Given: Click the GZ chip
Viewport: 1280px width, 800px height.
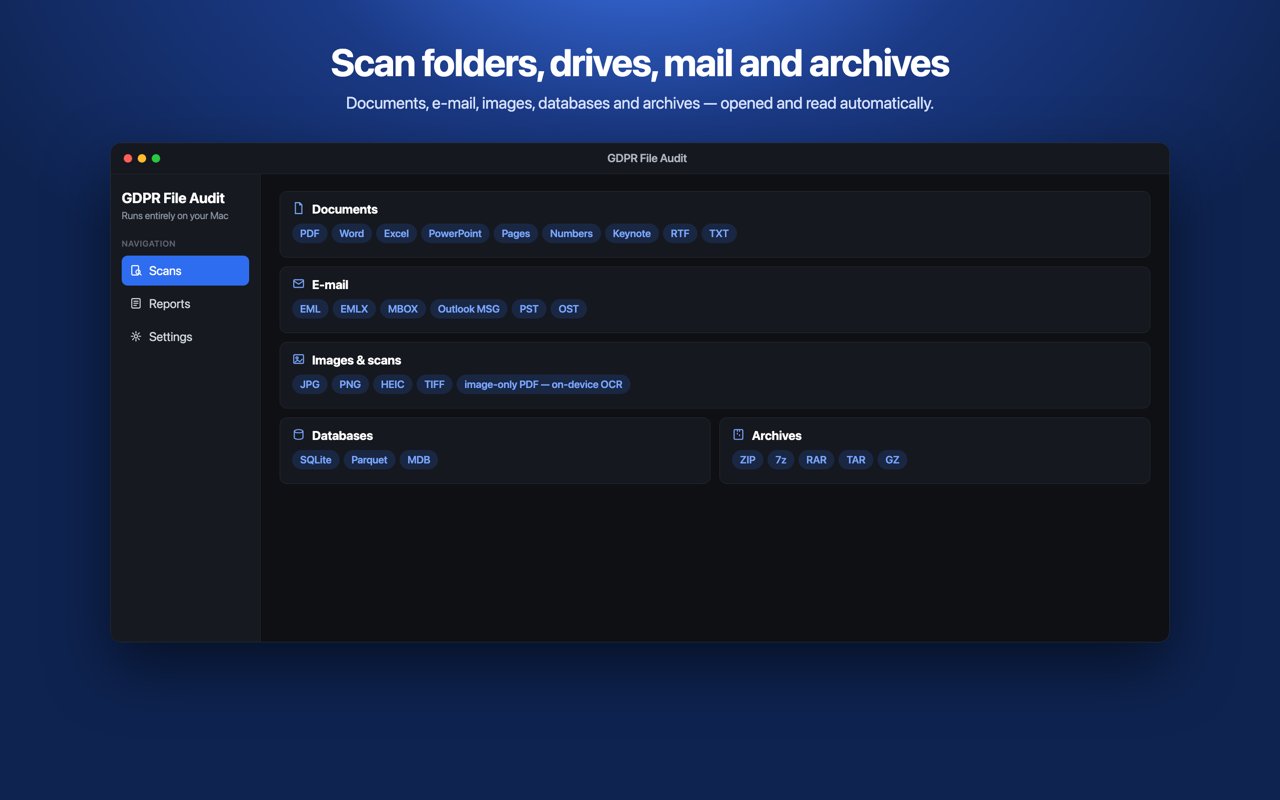Looking at the screenshot, I should [892, 460].
